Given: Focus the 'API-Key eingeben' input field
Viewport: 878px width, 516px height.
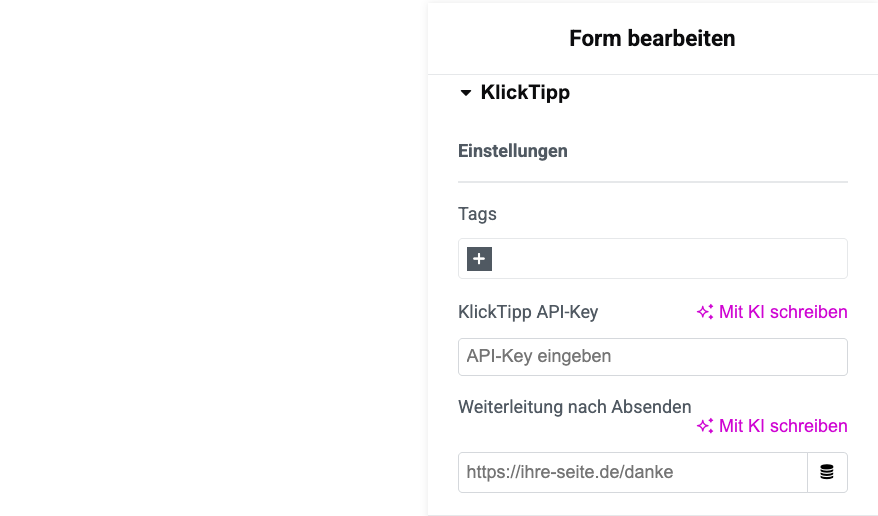Looking at the screenshot, I should (x=652, y=357).
